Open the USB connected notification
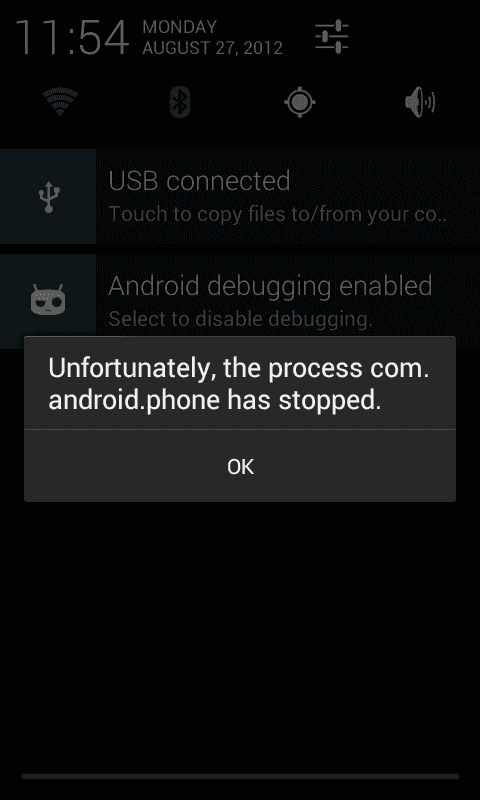This screenshot has height=800, width=480. tap(240, 196)
